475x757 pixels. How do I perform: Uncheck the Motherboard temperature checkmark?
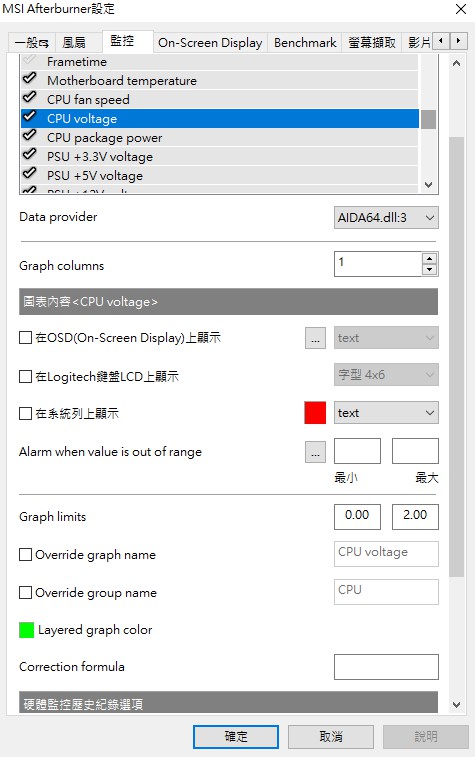pos(29,79)
